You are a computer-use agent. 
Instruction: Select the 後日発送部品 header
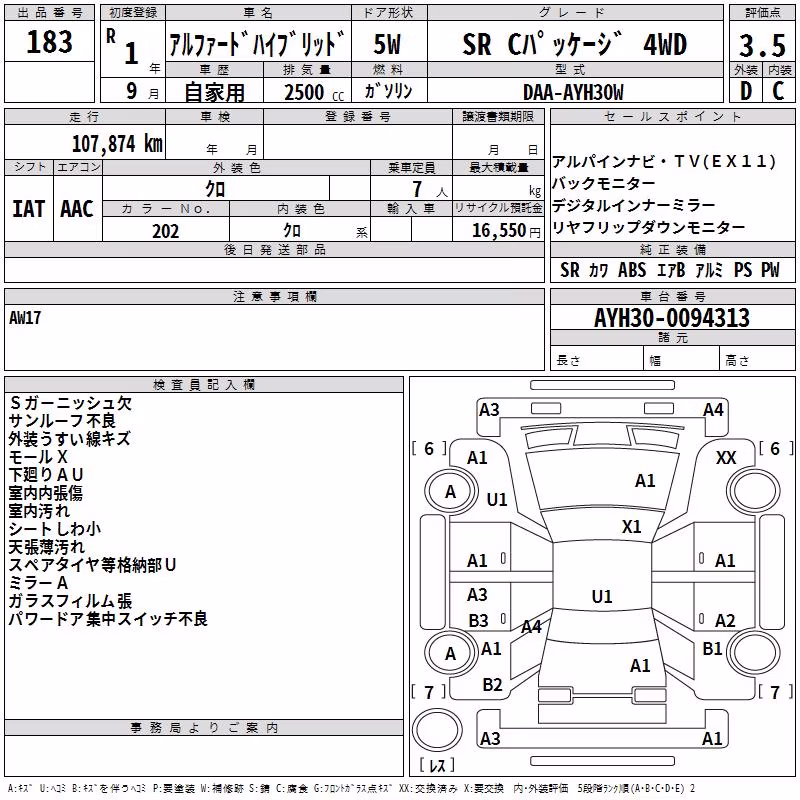coord(274,249)
